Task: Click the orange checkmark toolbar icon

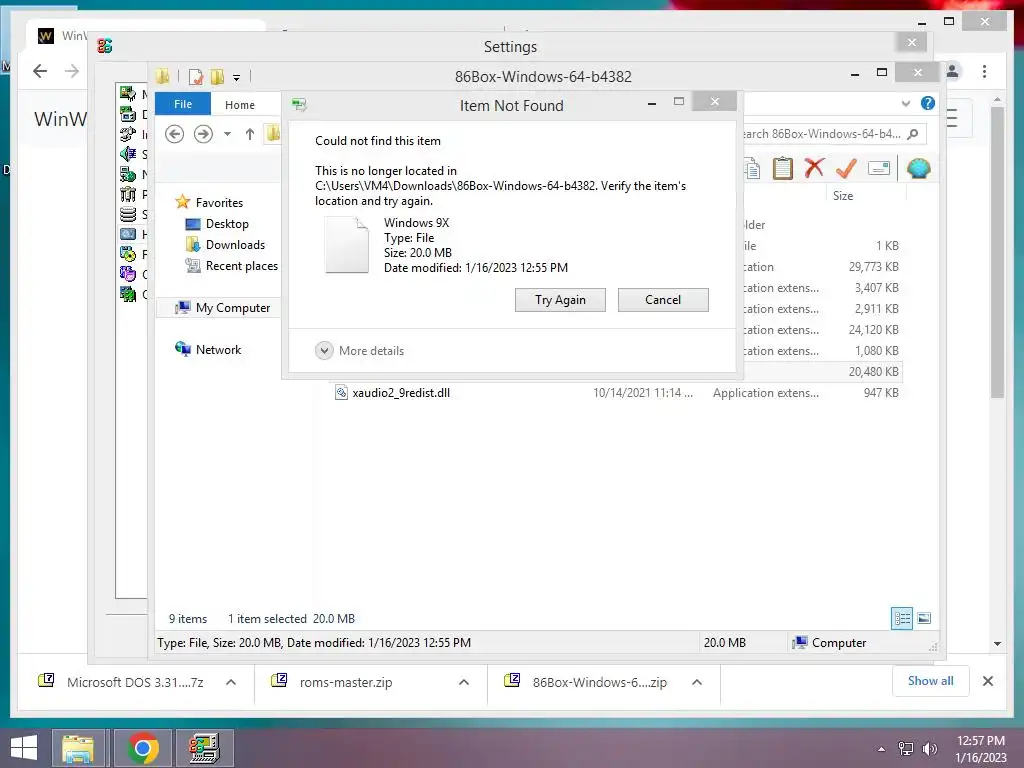Action: [x=846, y=168]
